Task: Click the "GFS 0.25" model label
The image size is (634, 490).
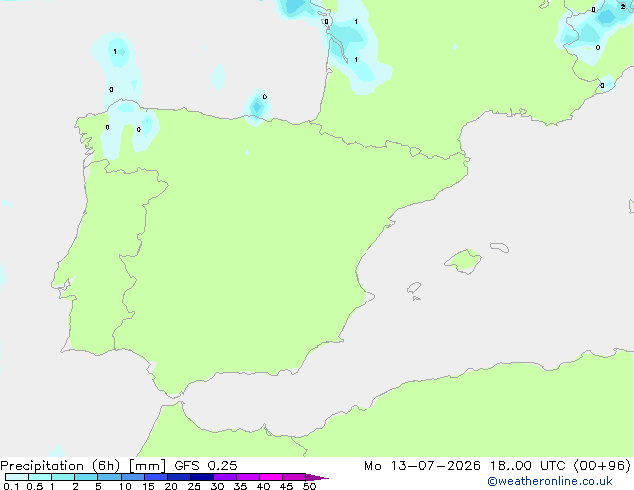Action: [x=206, y=466]
